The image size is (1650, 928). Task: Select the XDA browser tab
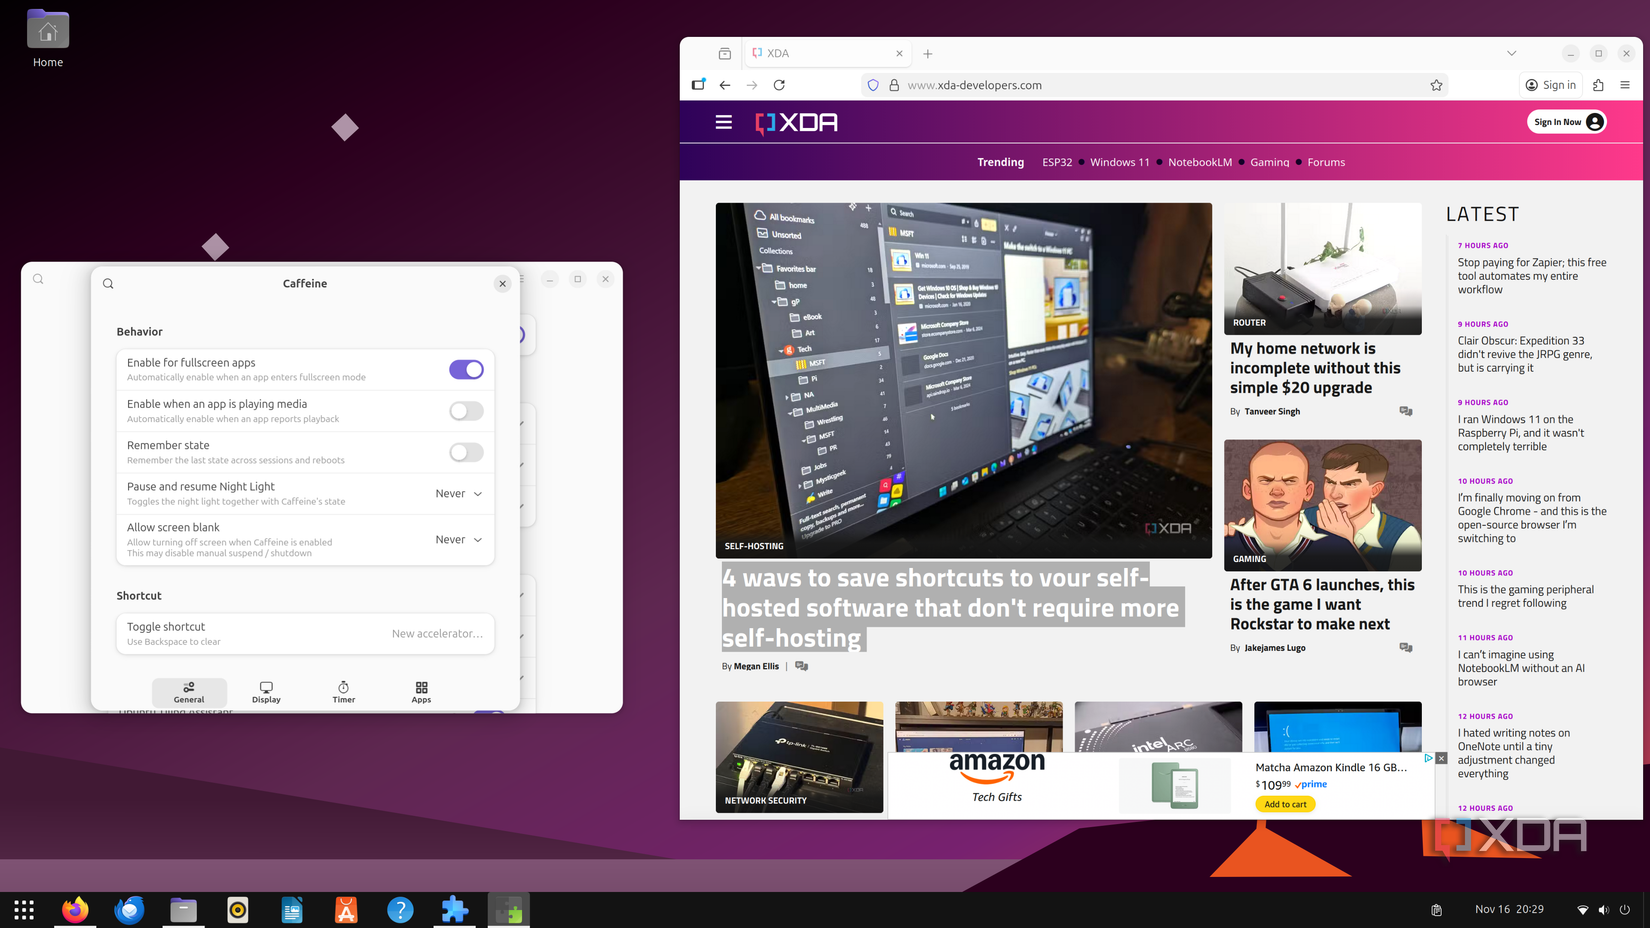[827, 54]
